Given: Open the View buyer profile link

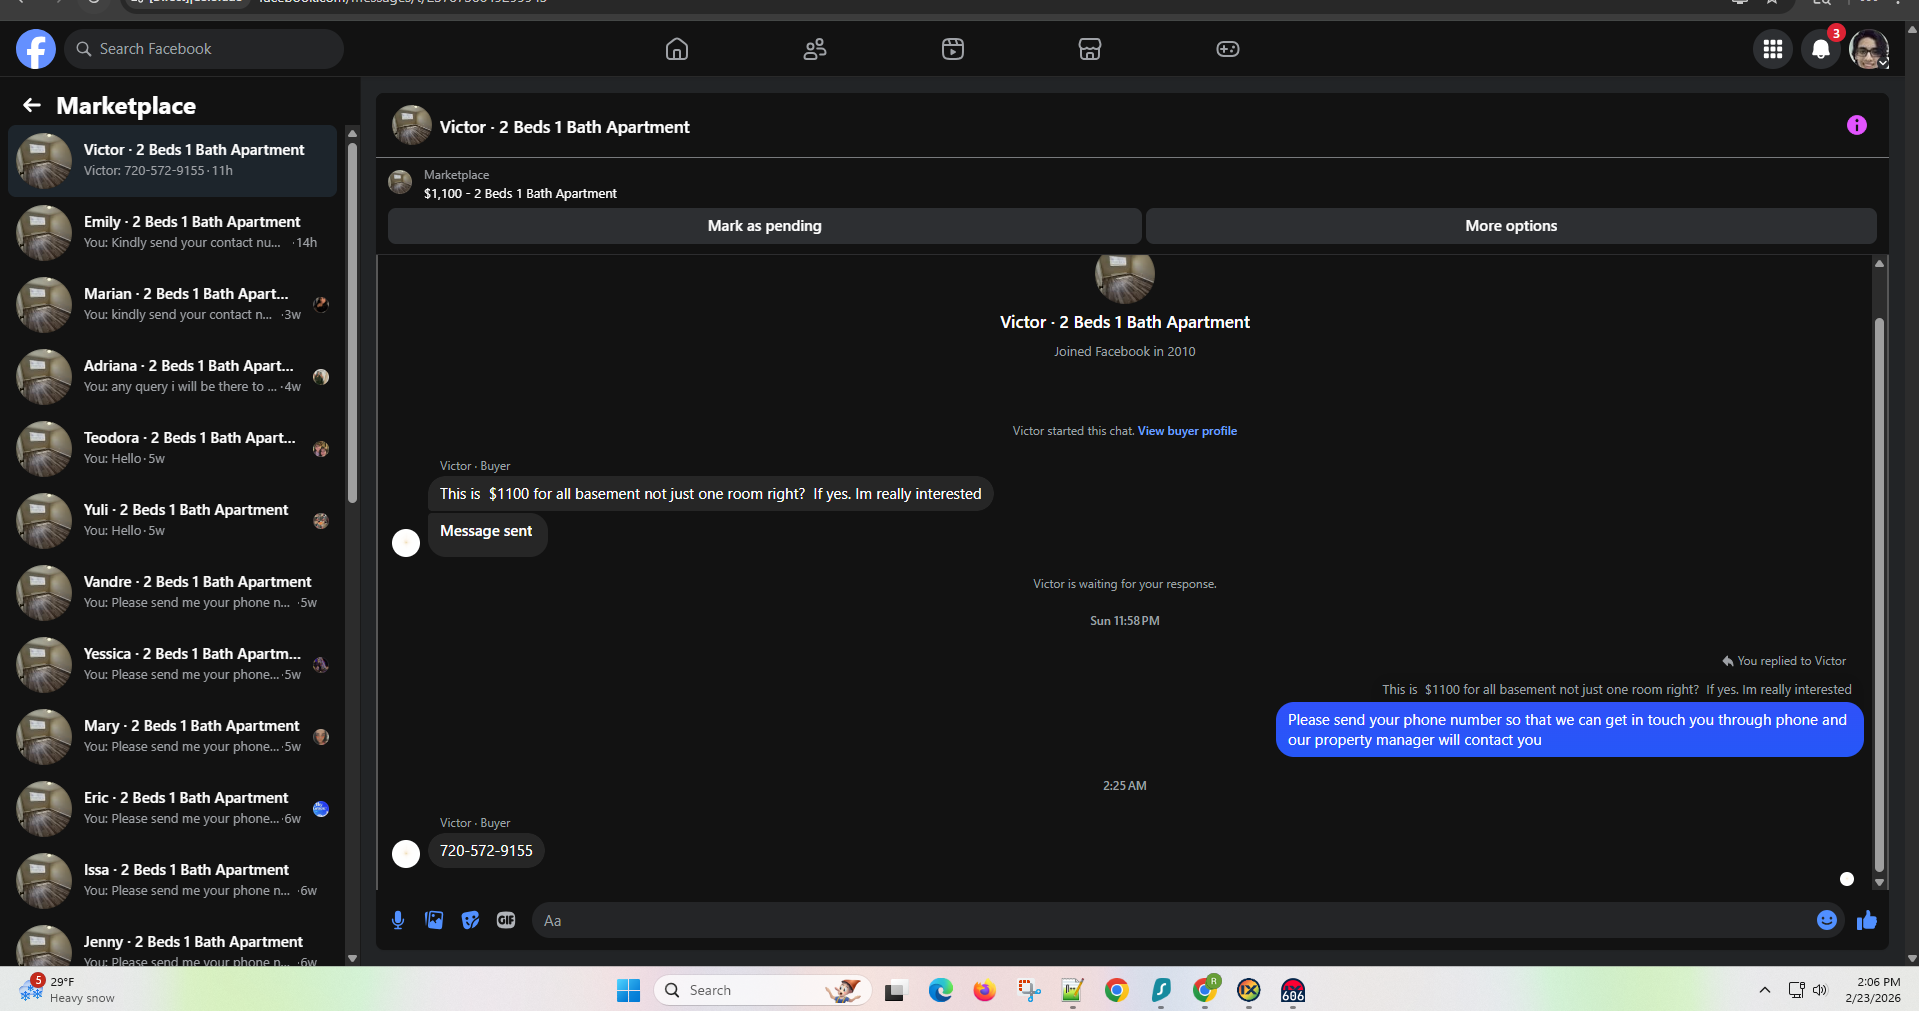Looking at the screenshot, I should pos(1187,431).
